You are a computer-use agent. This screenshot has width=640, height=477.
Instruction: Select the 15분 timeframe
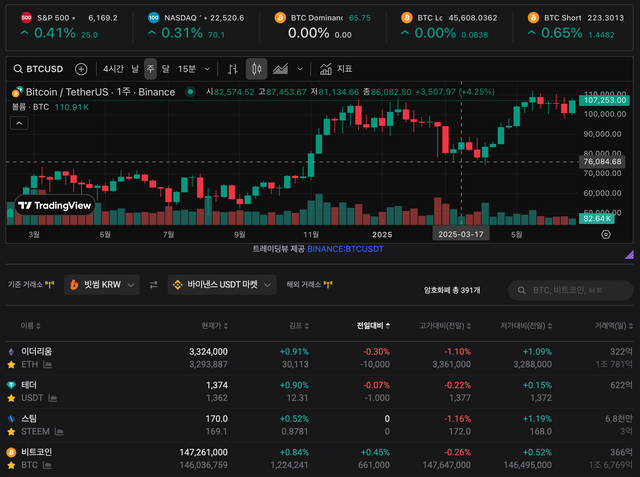point(187,69)
